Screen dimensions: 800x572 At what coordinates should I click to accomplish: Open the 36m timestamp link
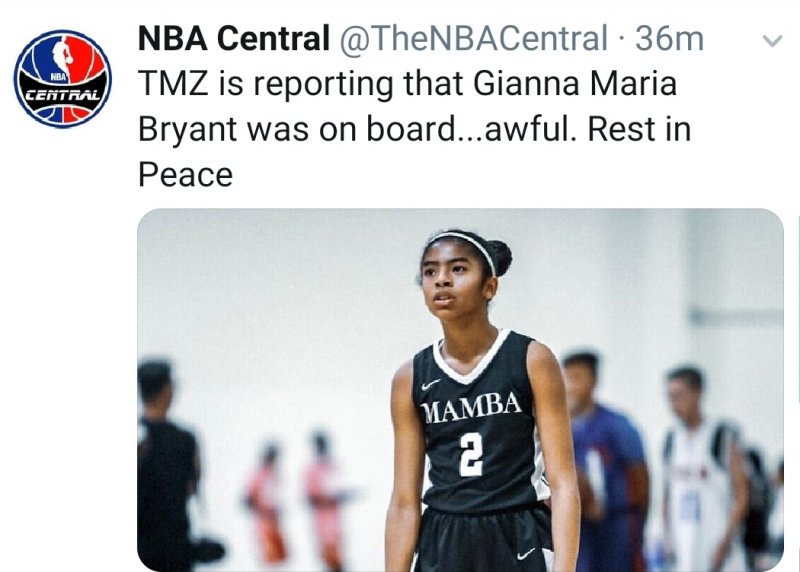670,39
